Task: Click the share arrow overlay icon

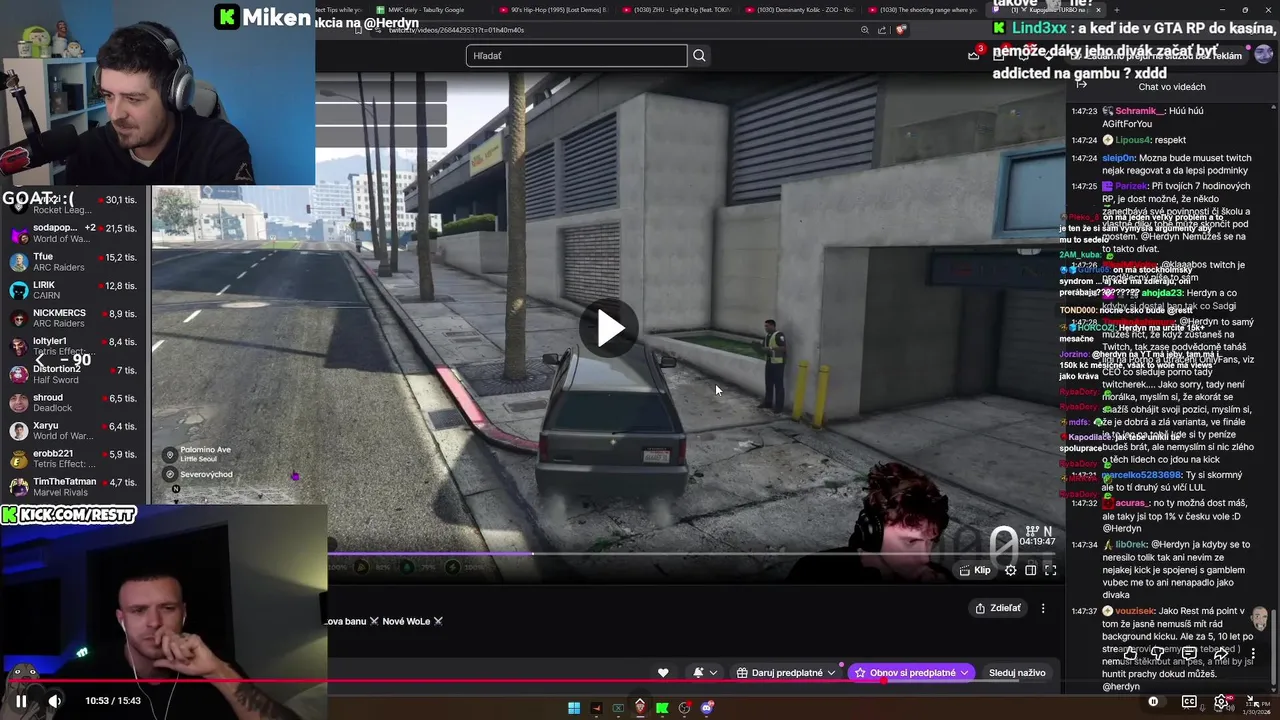Action: click(x=1221, y=653)
